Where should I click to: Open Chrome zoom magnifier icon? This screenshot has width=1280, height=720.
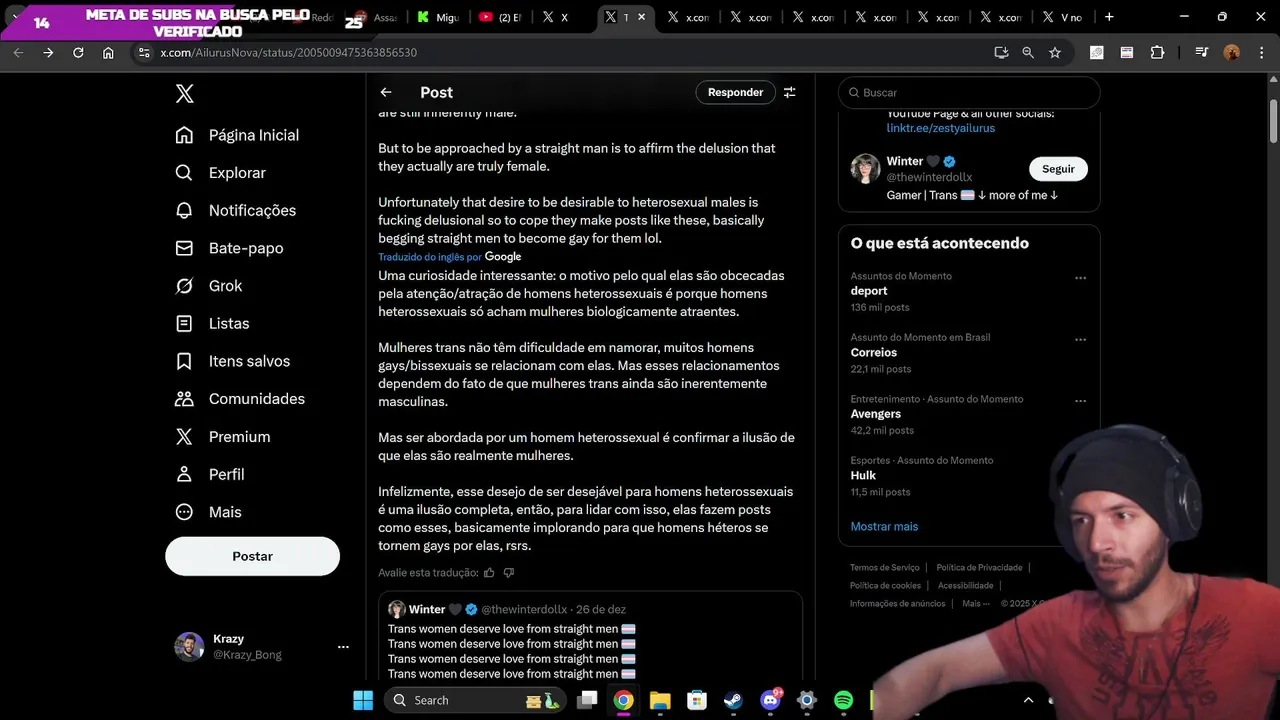1028,52
